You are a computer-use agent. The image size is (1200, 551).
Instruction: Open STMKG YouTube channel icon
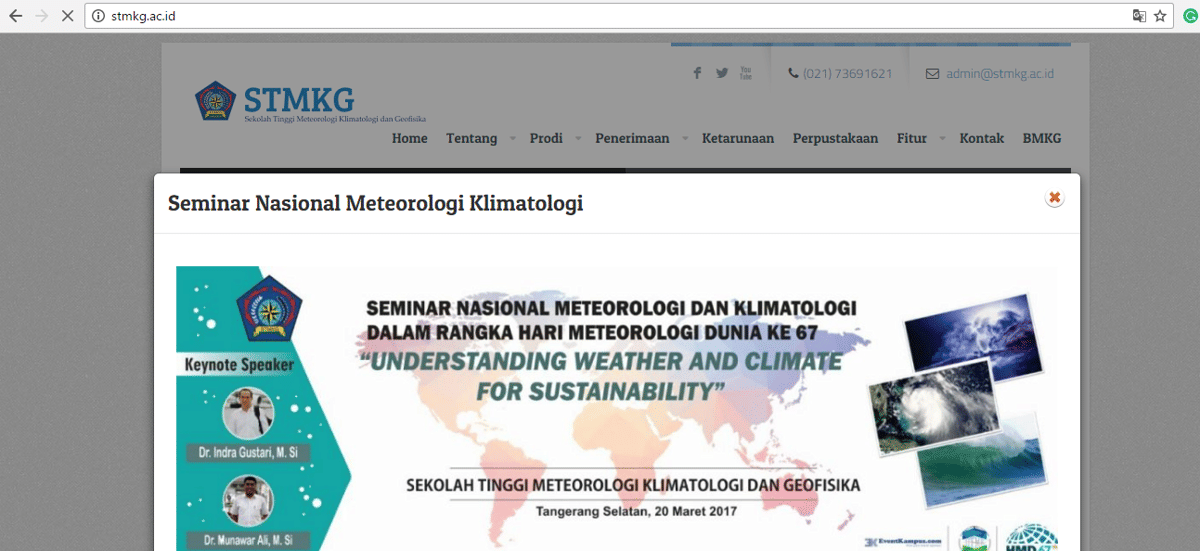pyautogui.click(x=746, y=73)
